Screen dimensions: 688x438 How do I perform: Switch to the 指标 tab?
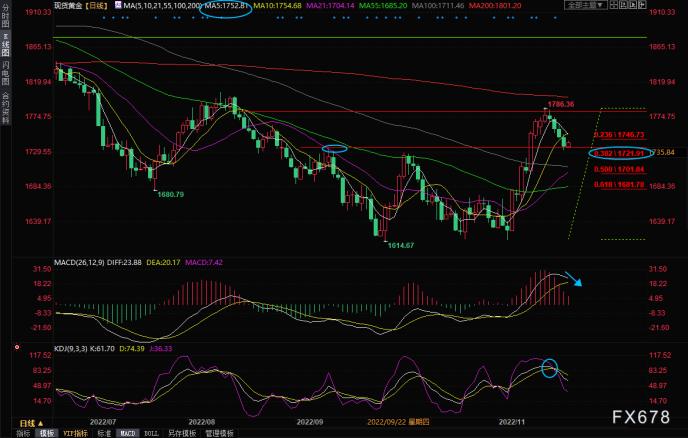(x=23, y=433)
